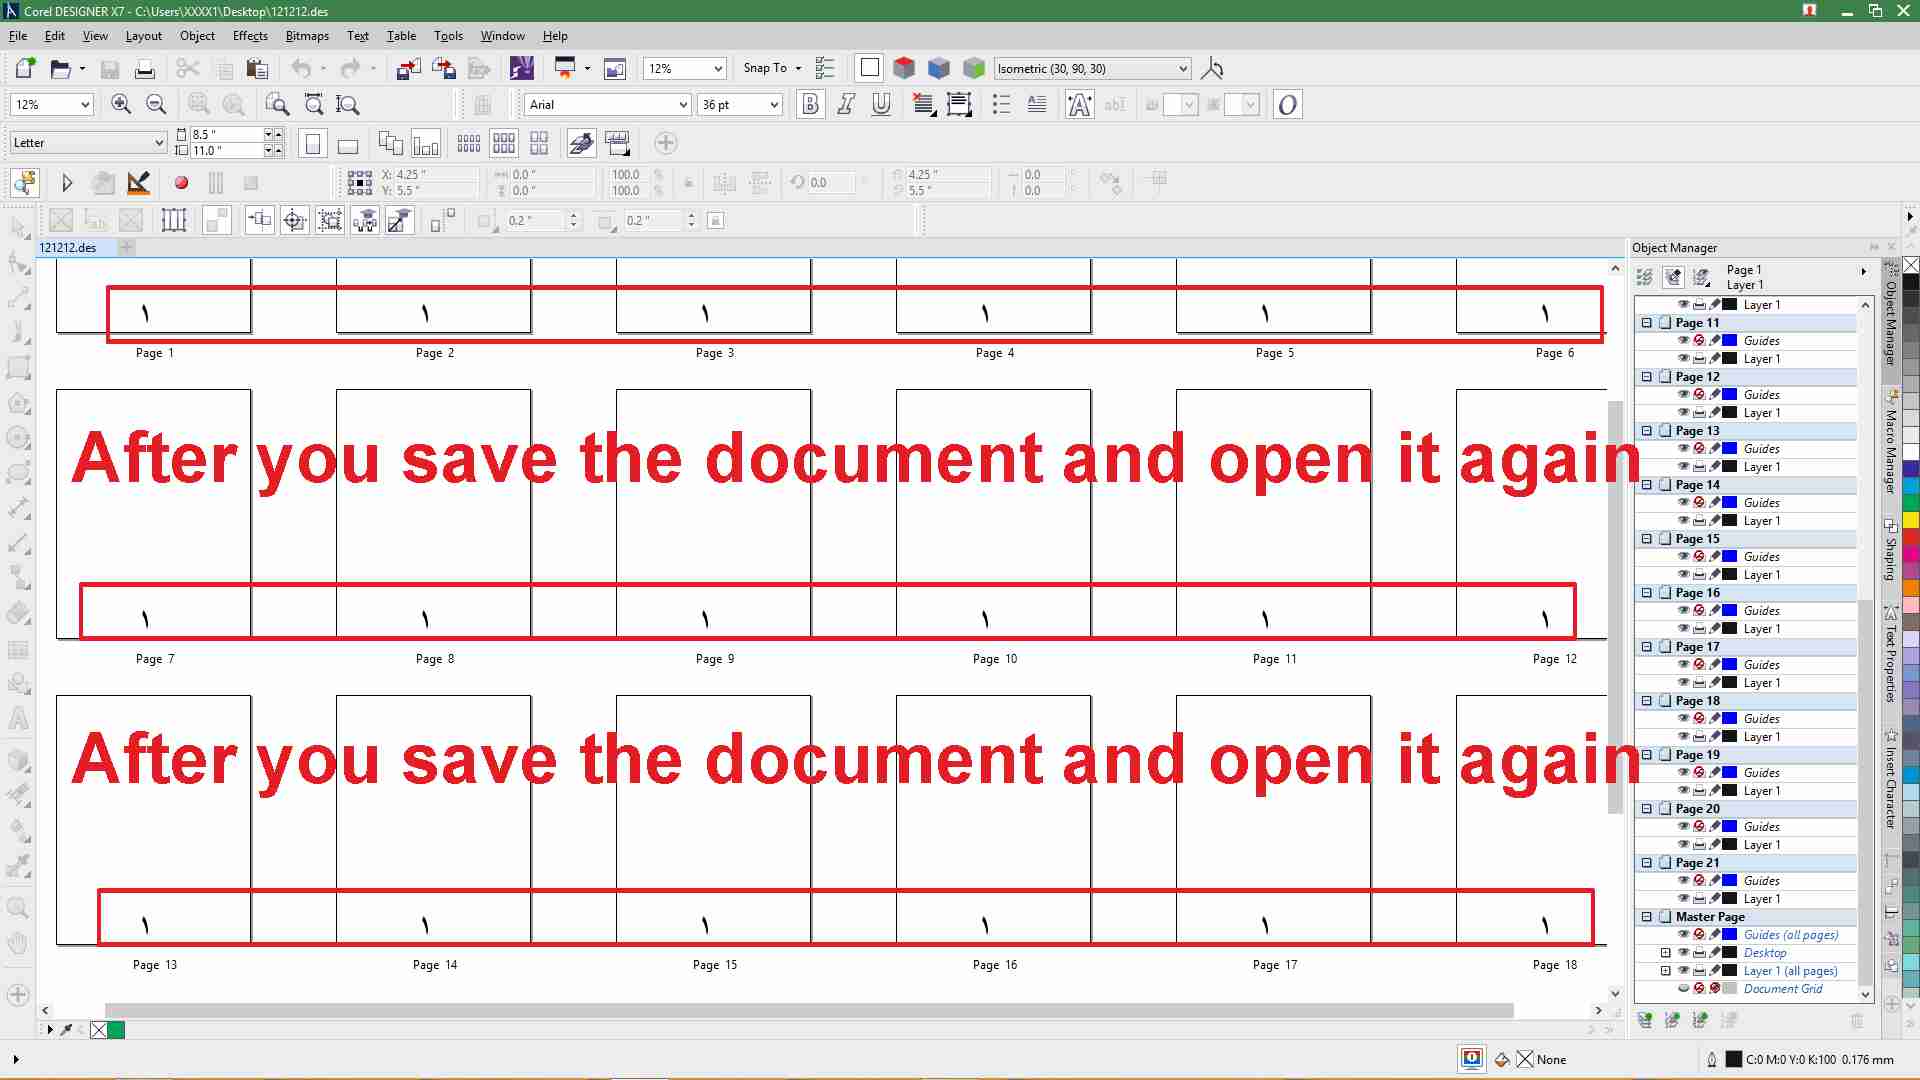Toggle visibility eye of Document Grid
The height and width of the screenshot is (1080, 1920).
click(1683, 989)
